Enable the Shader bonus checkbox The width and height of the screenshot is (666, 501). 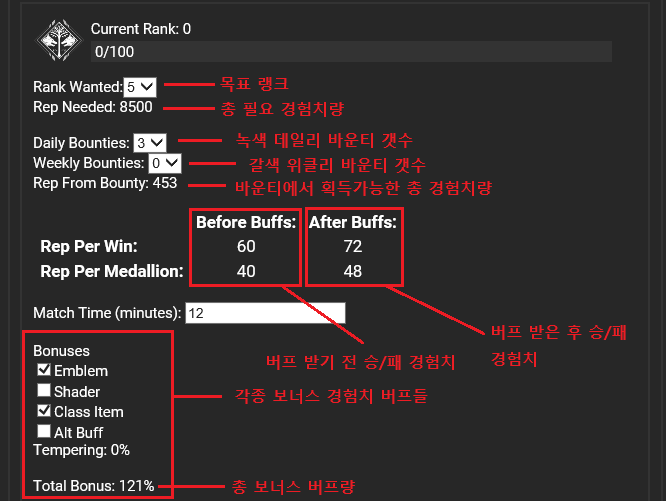coord(44,390)
